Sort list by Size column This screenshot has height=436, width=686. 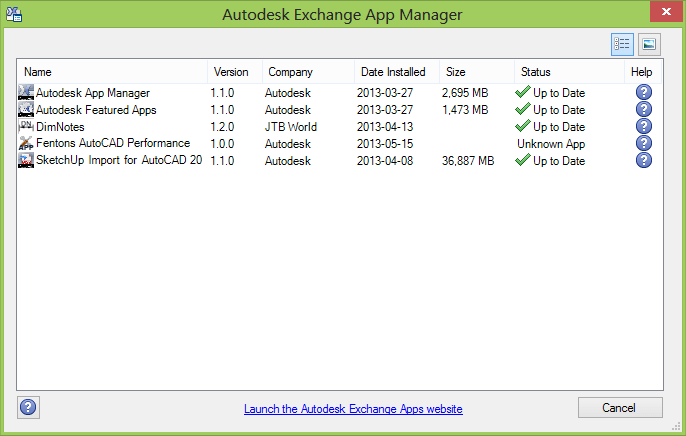click(477, 72)
